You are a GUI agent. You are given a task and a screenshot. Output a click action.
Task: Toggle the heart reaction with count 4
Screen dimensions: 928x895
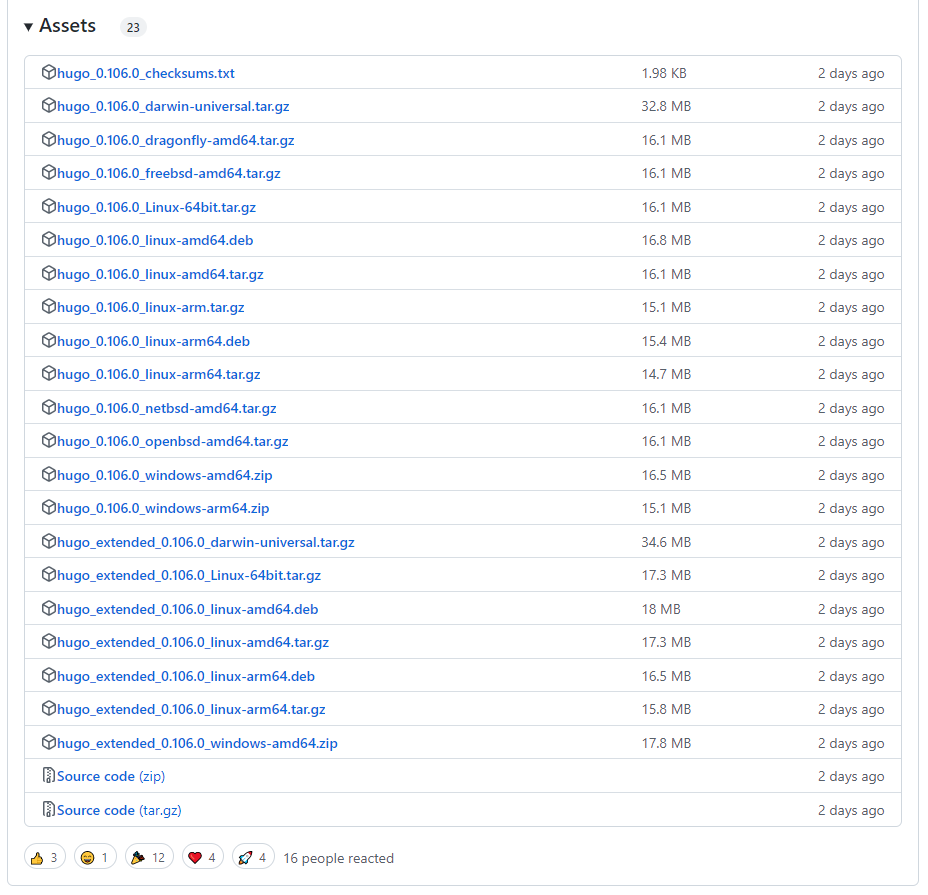point(202,857)
